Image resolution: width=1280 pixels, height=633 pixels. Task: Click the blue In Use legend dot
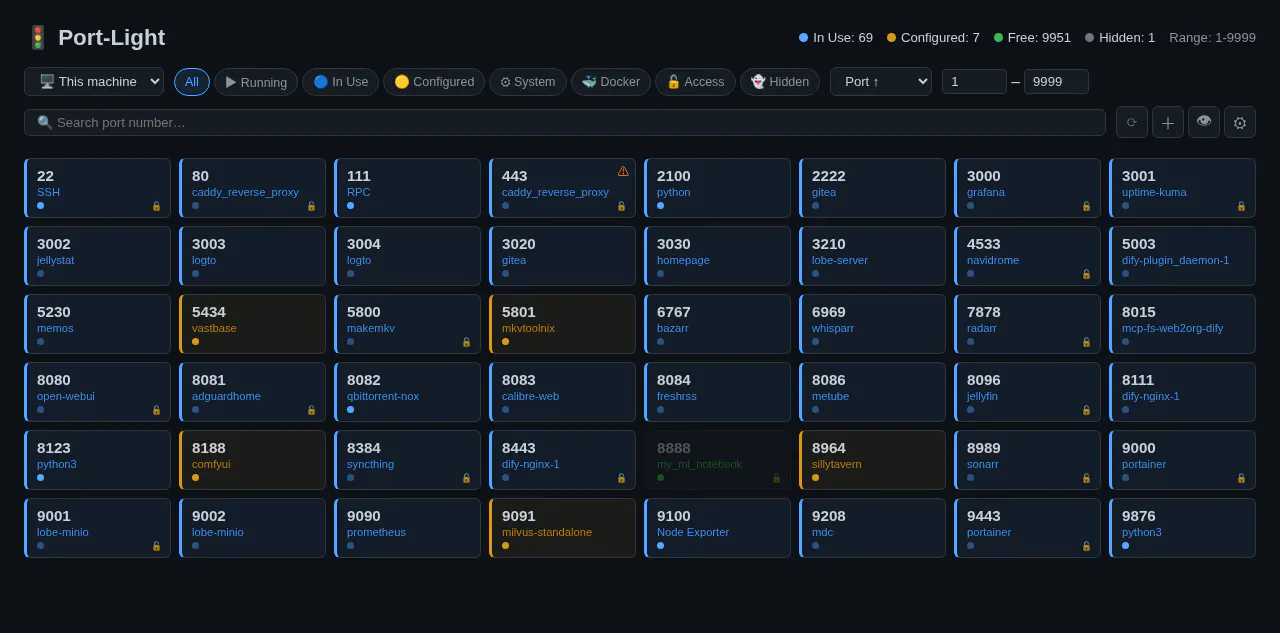[x=803, y=38]
